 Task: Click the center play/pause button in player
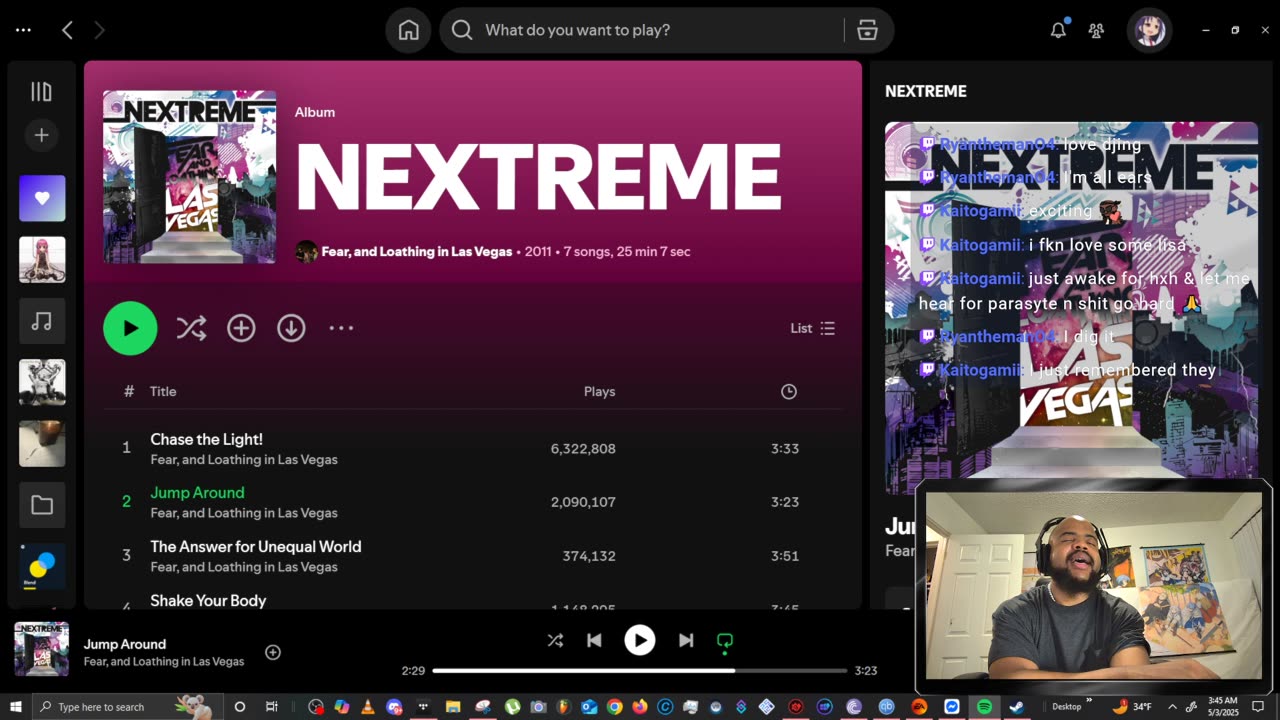(640, 640)
